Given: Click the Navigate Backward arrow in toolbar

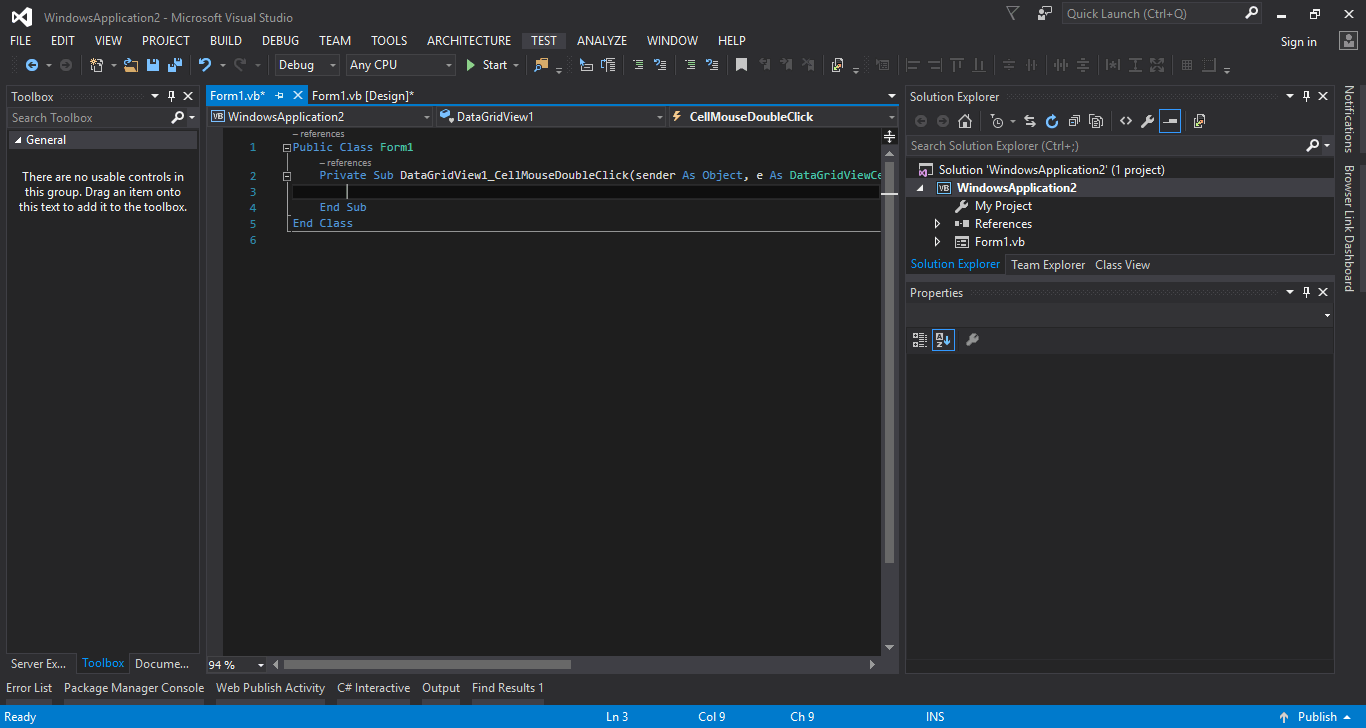Looking at the screenshot, I should point(32,65).
